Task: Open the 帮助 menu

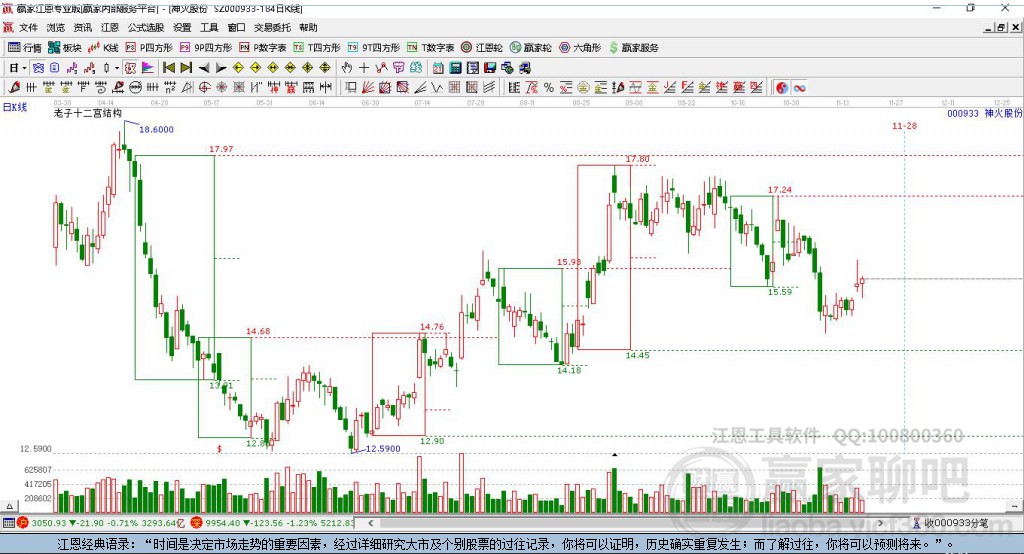Action: [x=308, y=27]
